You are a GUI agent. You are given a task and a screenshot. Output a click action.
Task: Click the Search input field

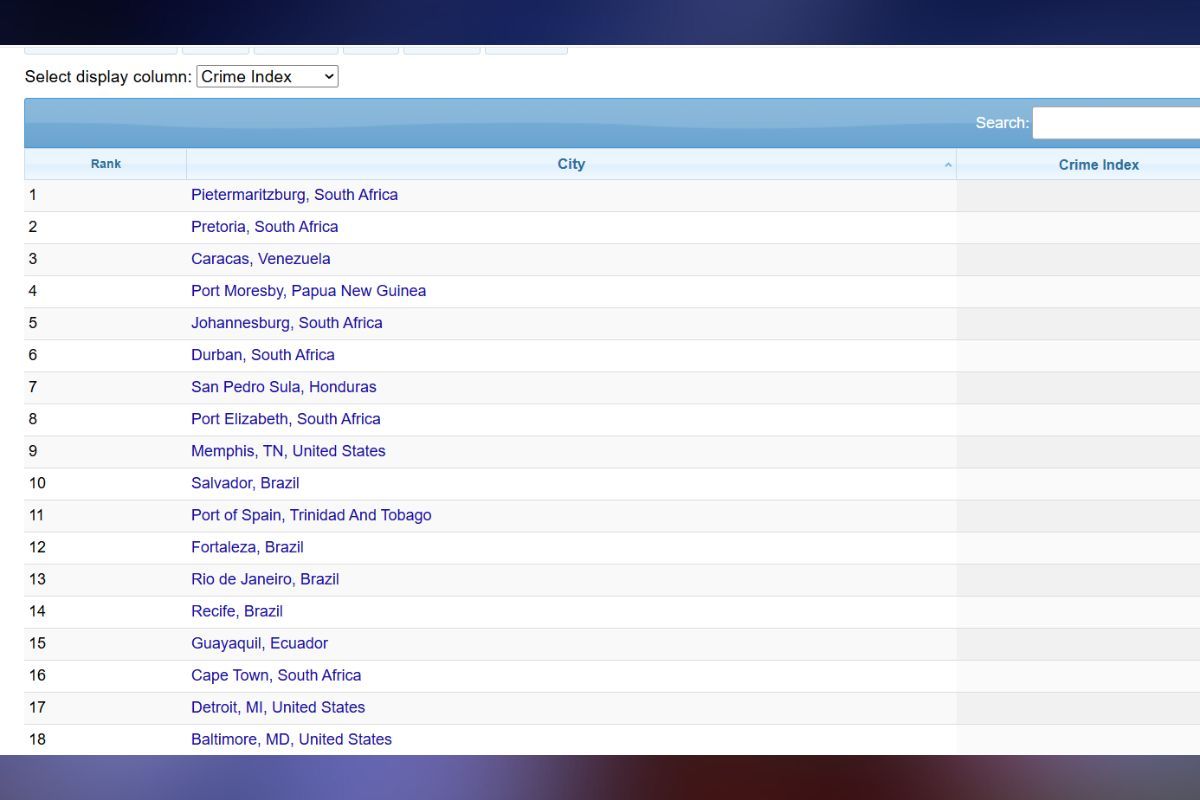point(1115,123)
